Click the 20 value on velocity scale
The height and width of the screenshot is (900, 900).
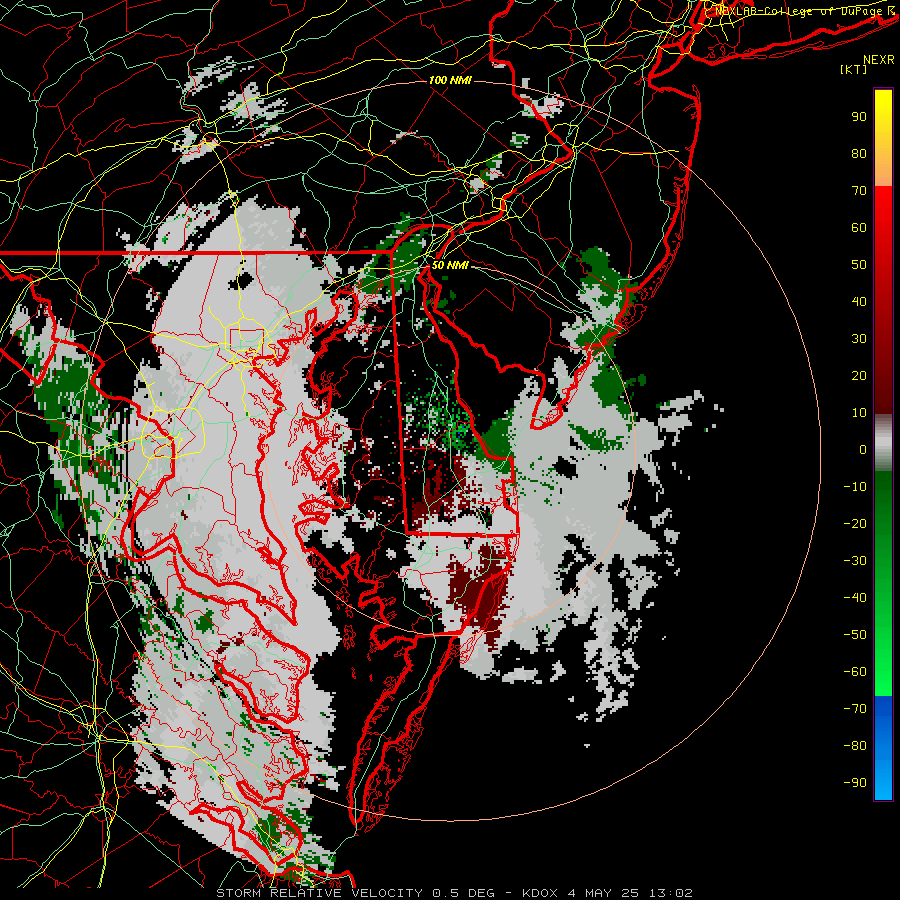click(x=859, y=376)
